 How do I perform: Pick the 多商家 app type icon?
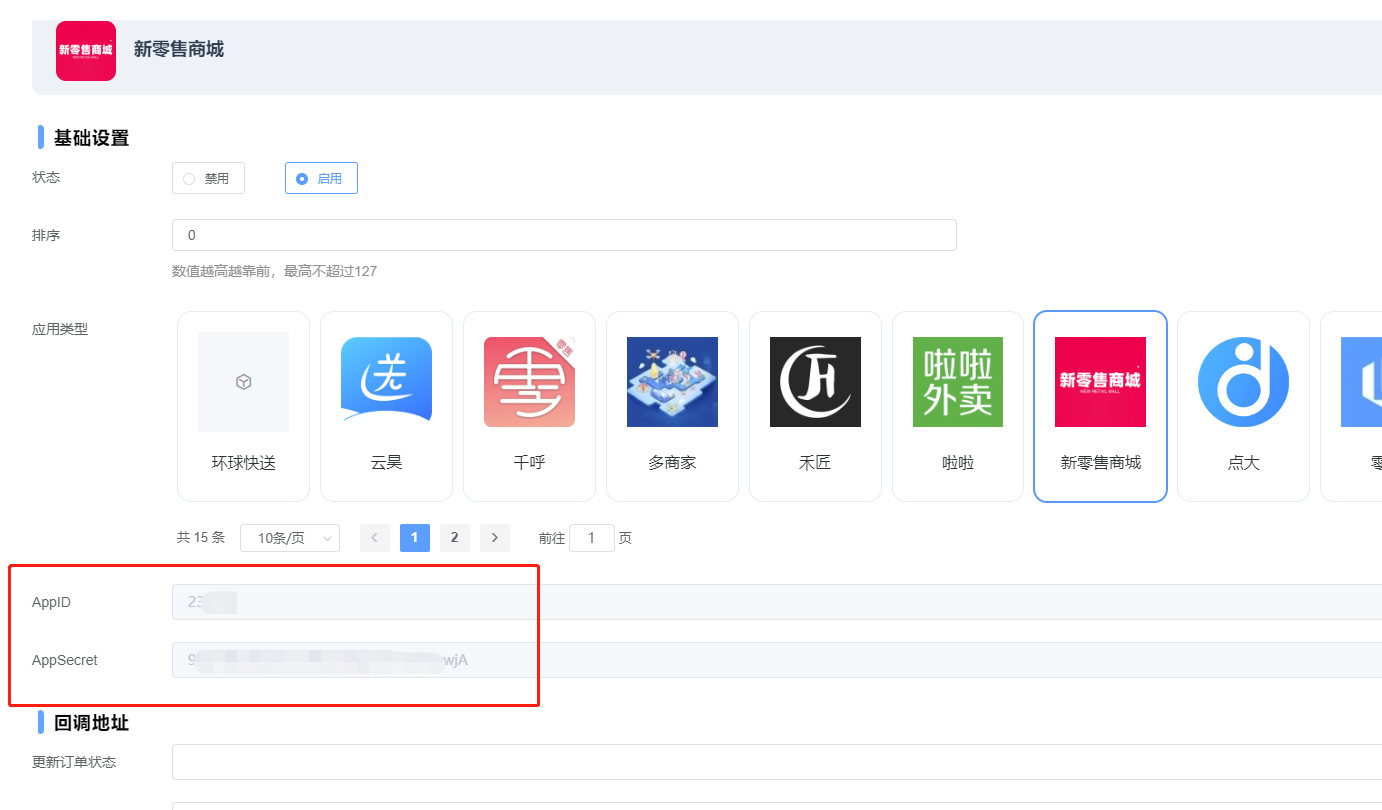click(672, 382)
